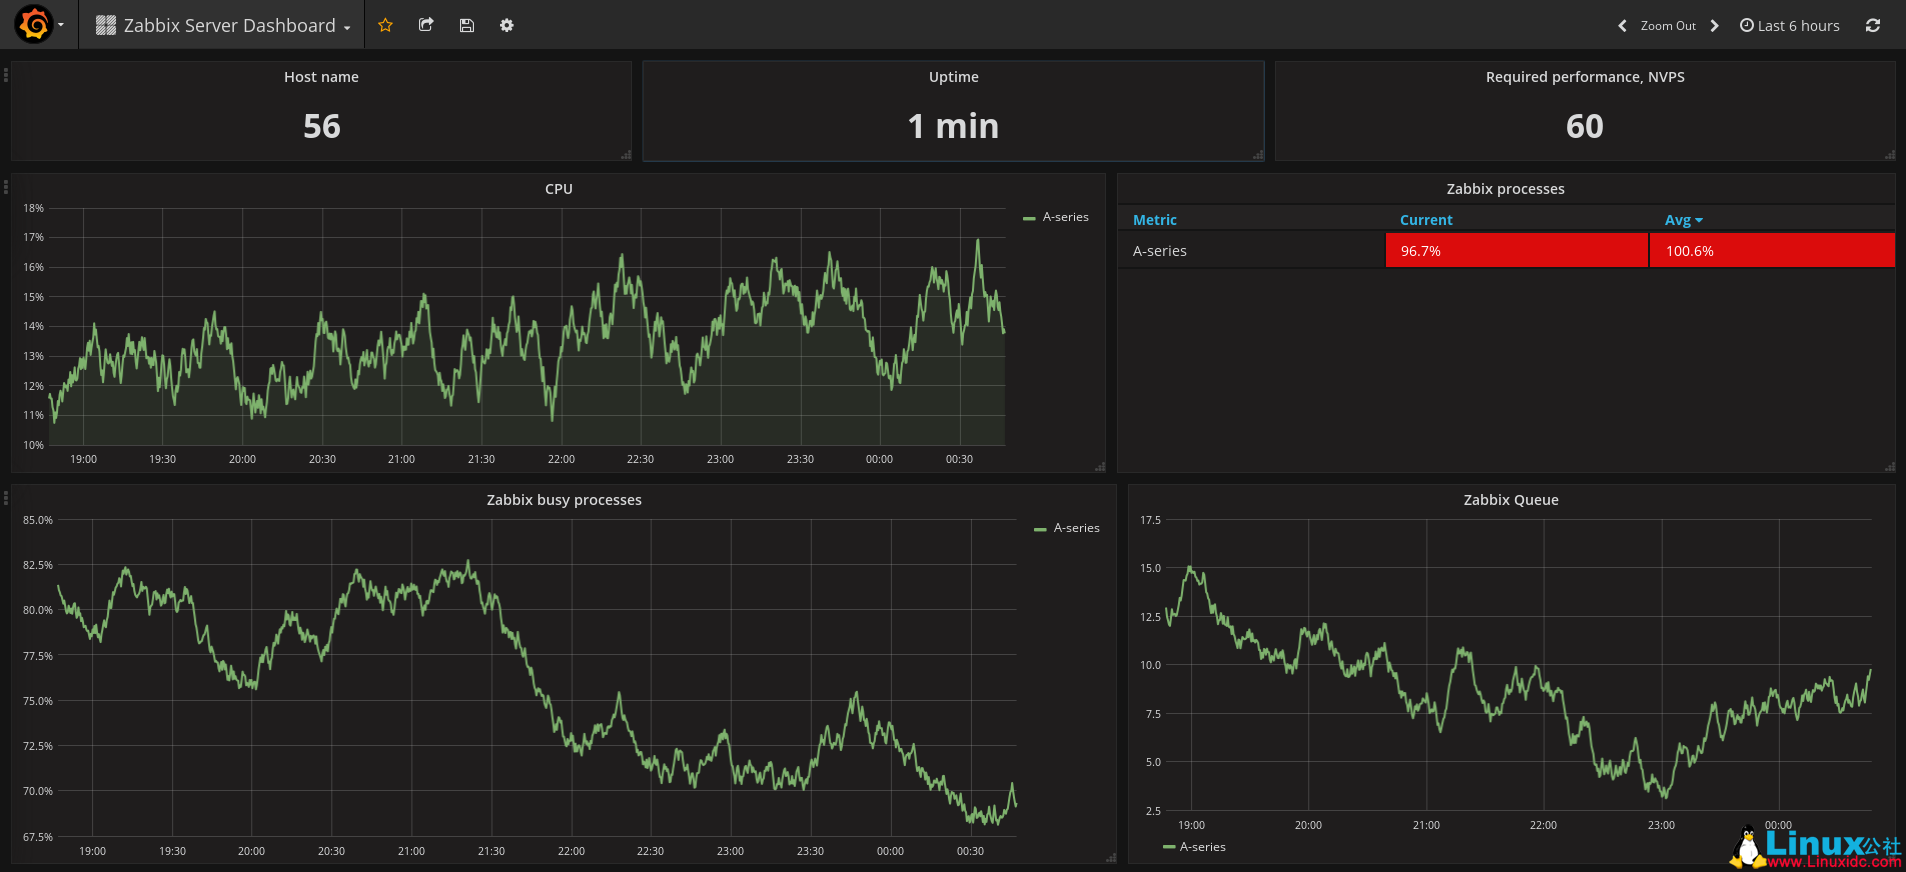Toggle A-series legend in Zabbix Queue graph
Viewport: 1906px width, 872px height.
(x=1203, y=847)
